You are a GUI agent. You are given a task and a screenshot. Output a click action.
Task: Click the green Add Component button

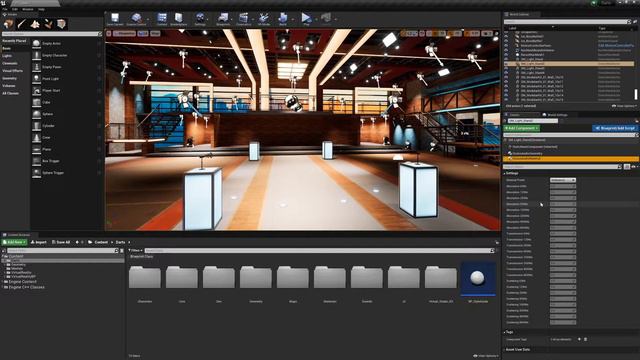522,128
